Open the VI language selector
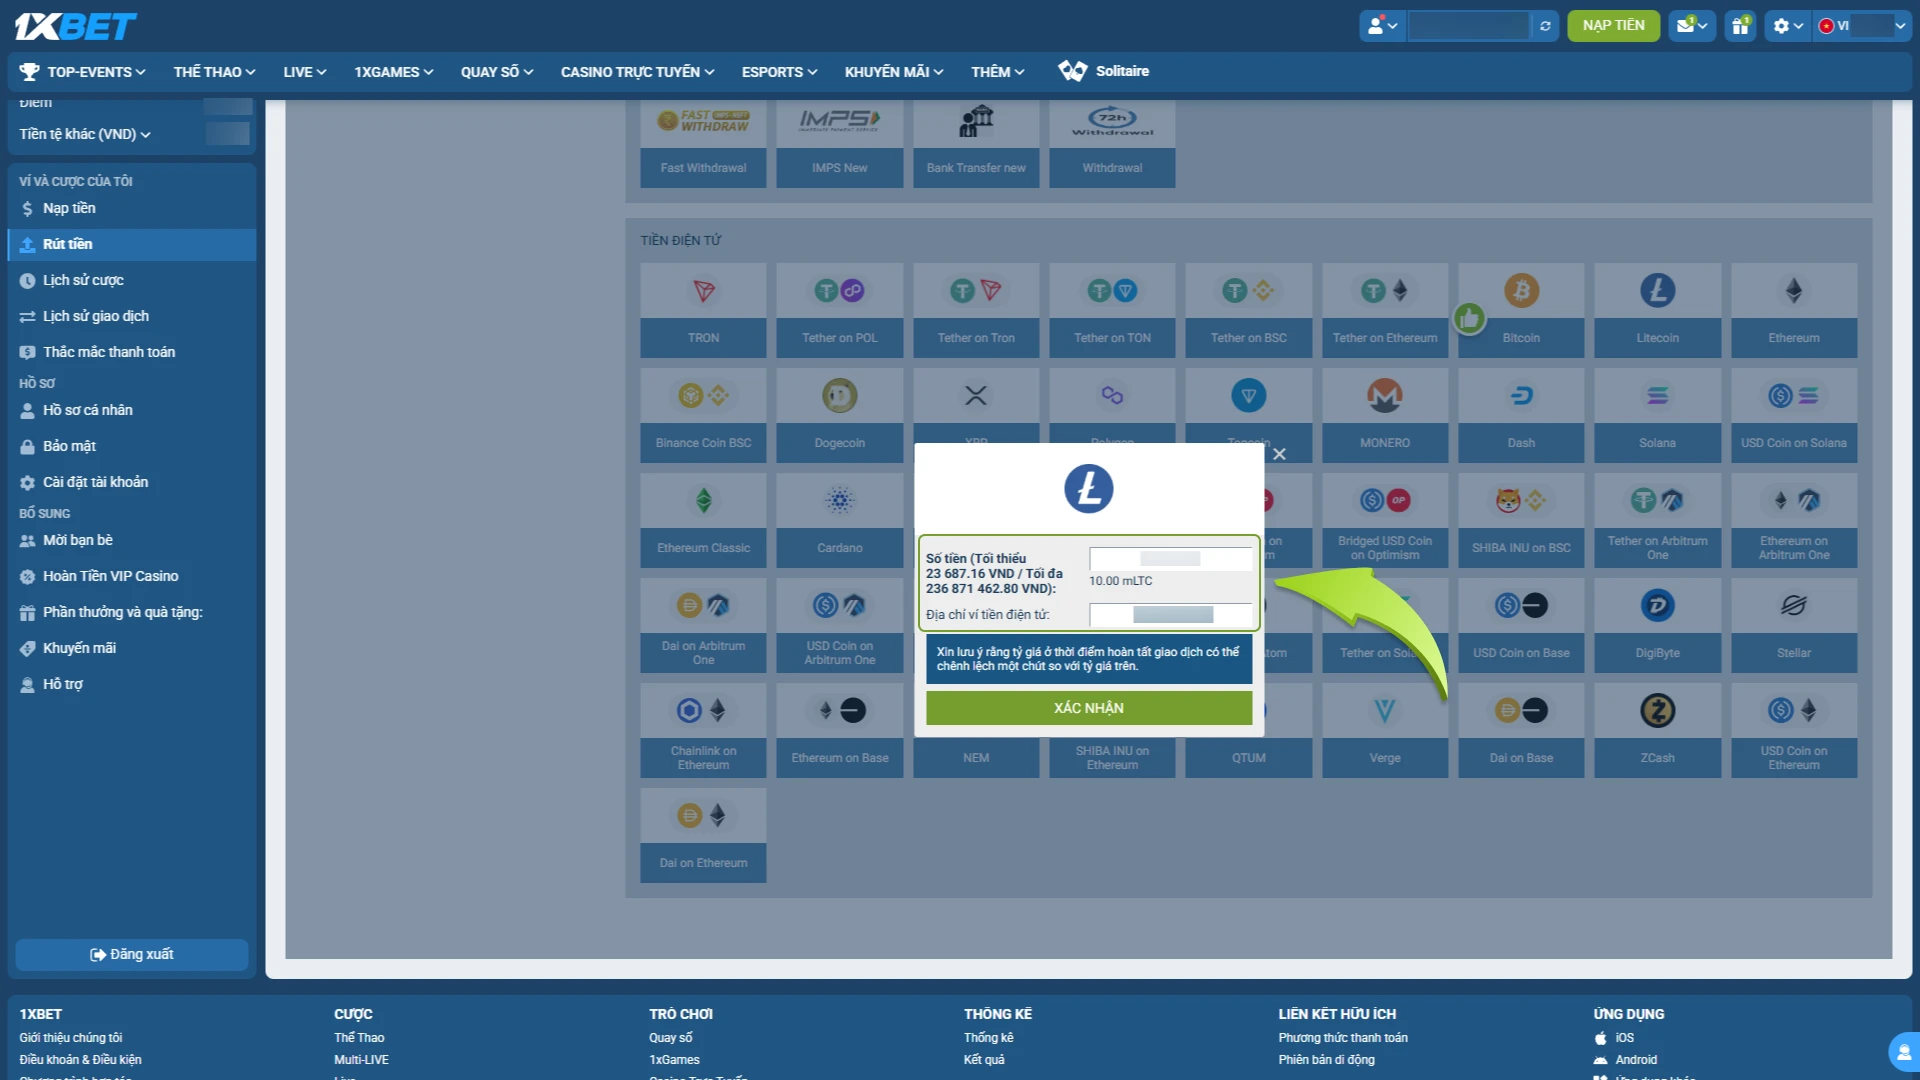Viewport: 1920px width, 1080px height. coord(1861,26)
